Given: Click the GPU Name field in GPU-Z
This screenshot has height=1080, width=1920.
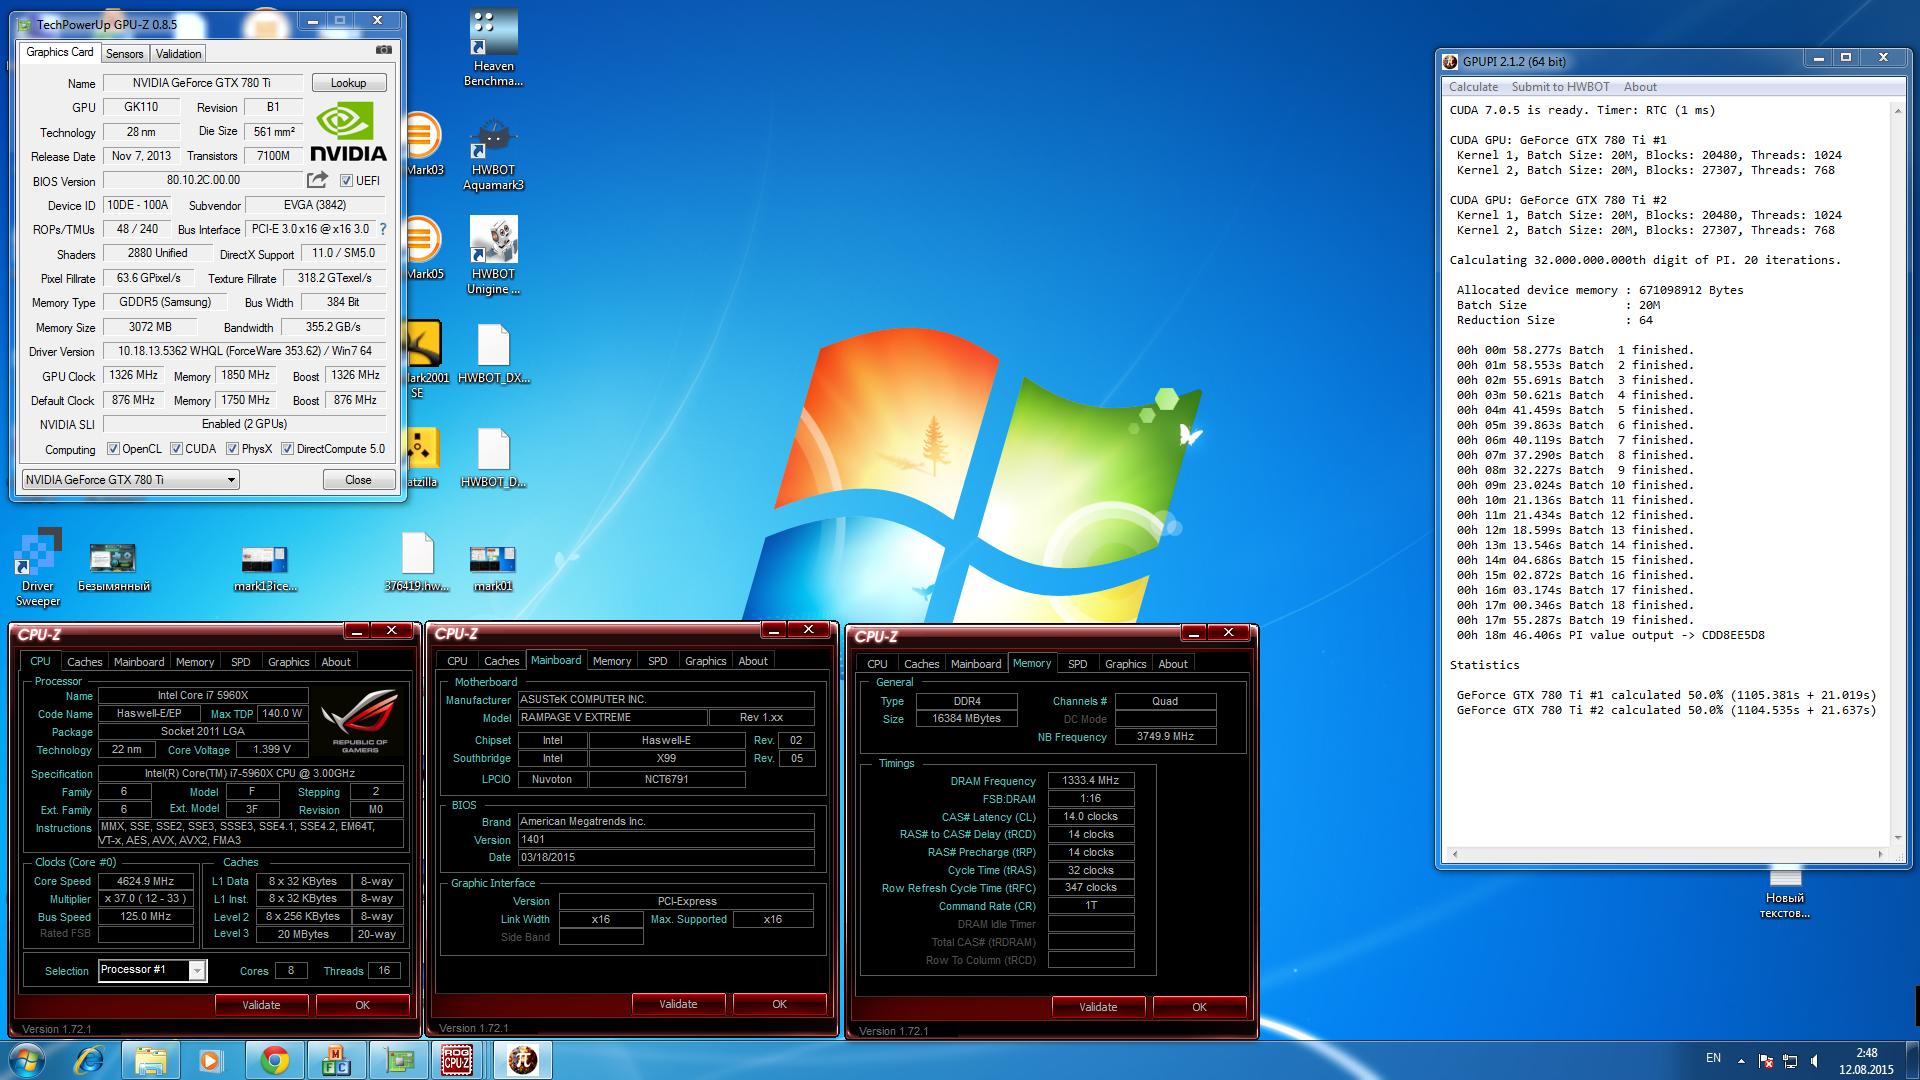Looking at the screenshot, I should tap(201, 83).
